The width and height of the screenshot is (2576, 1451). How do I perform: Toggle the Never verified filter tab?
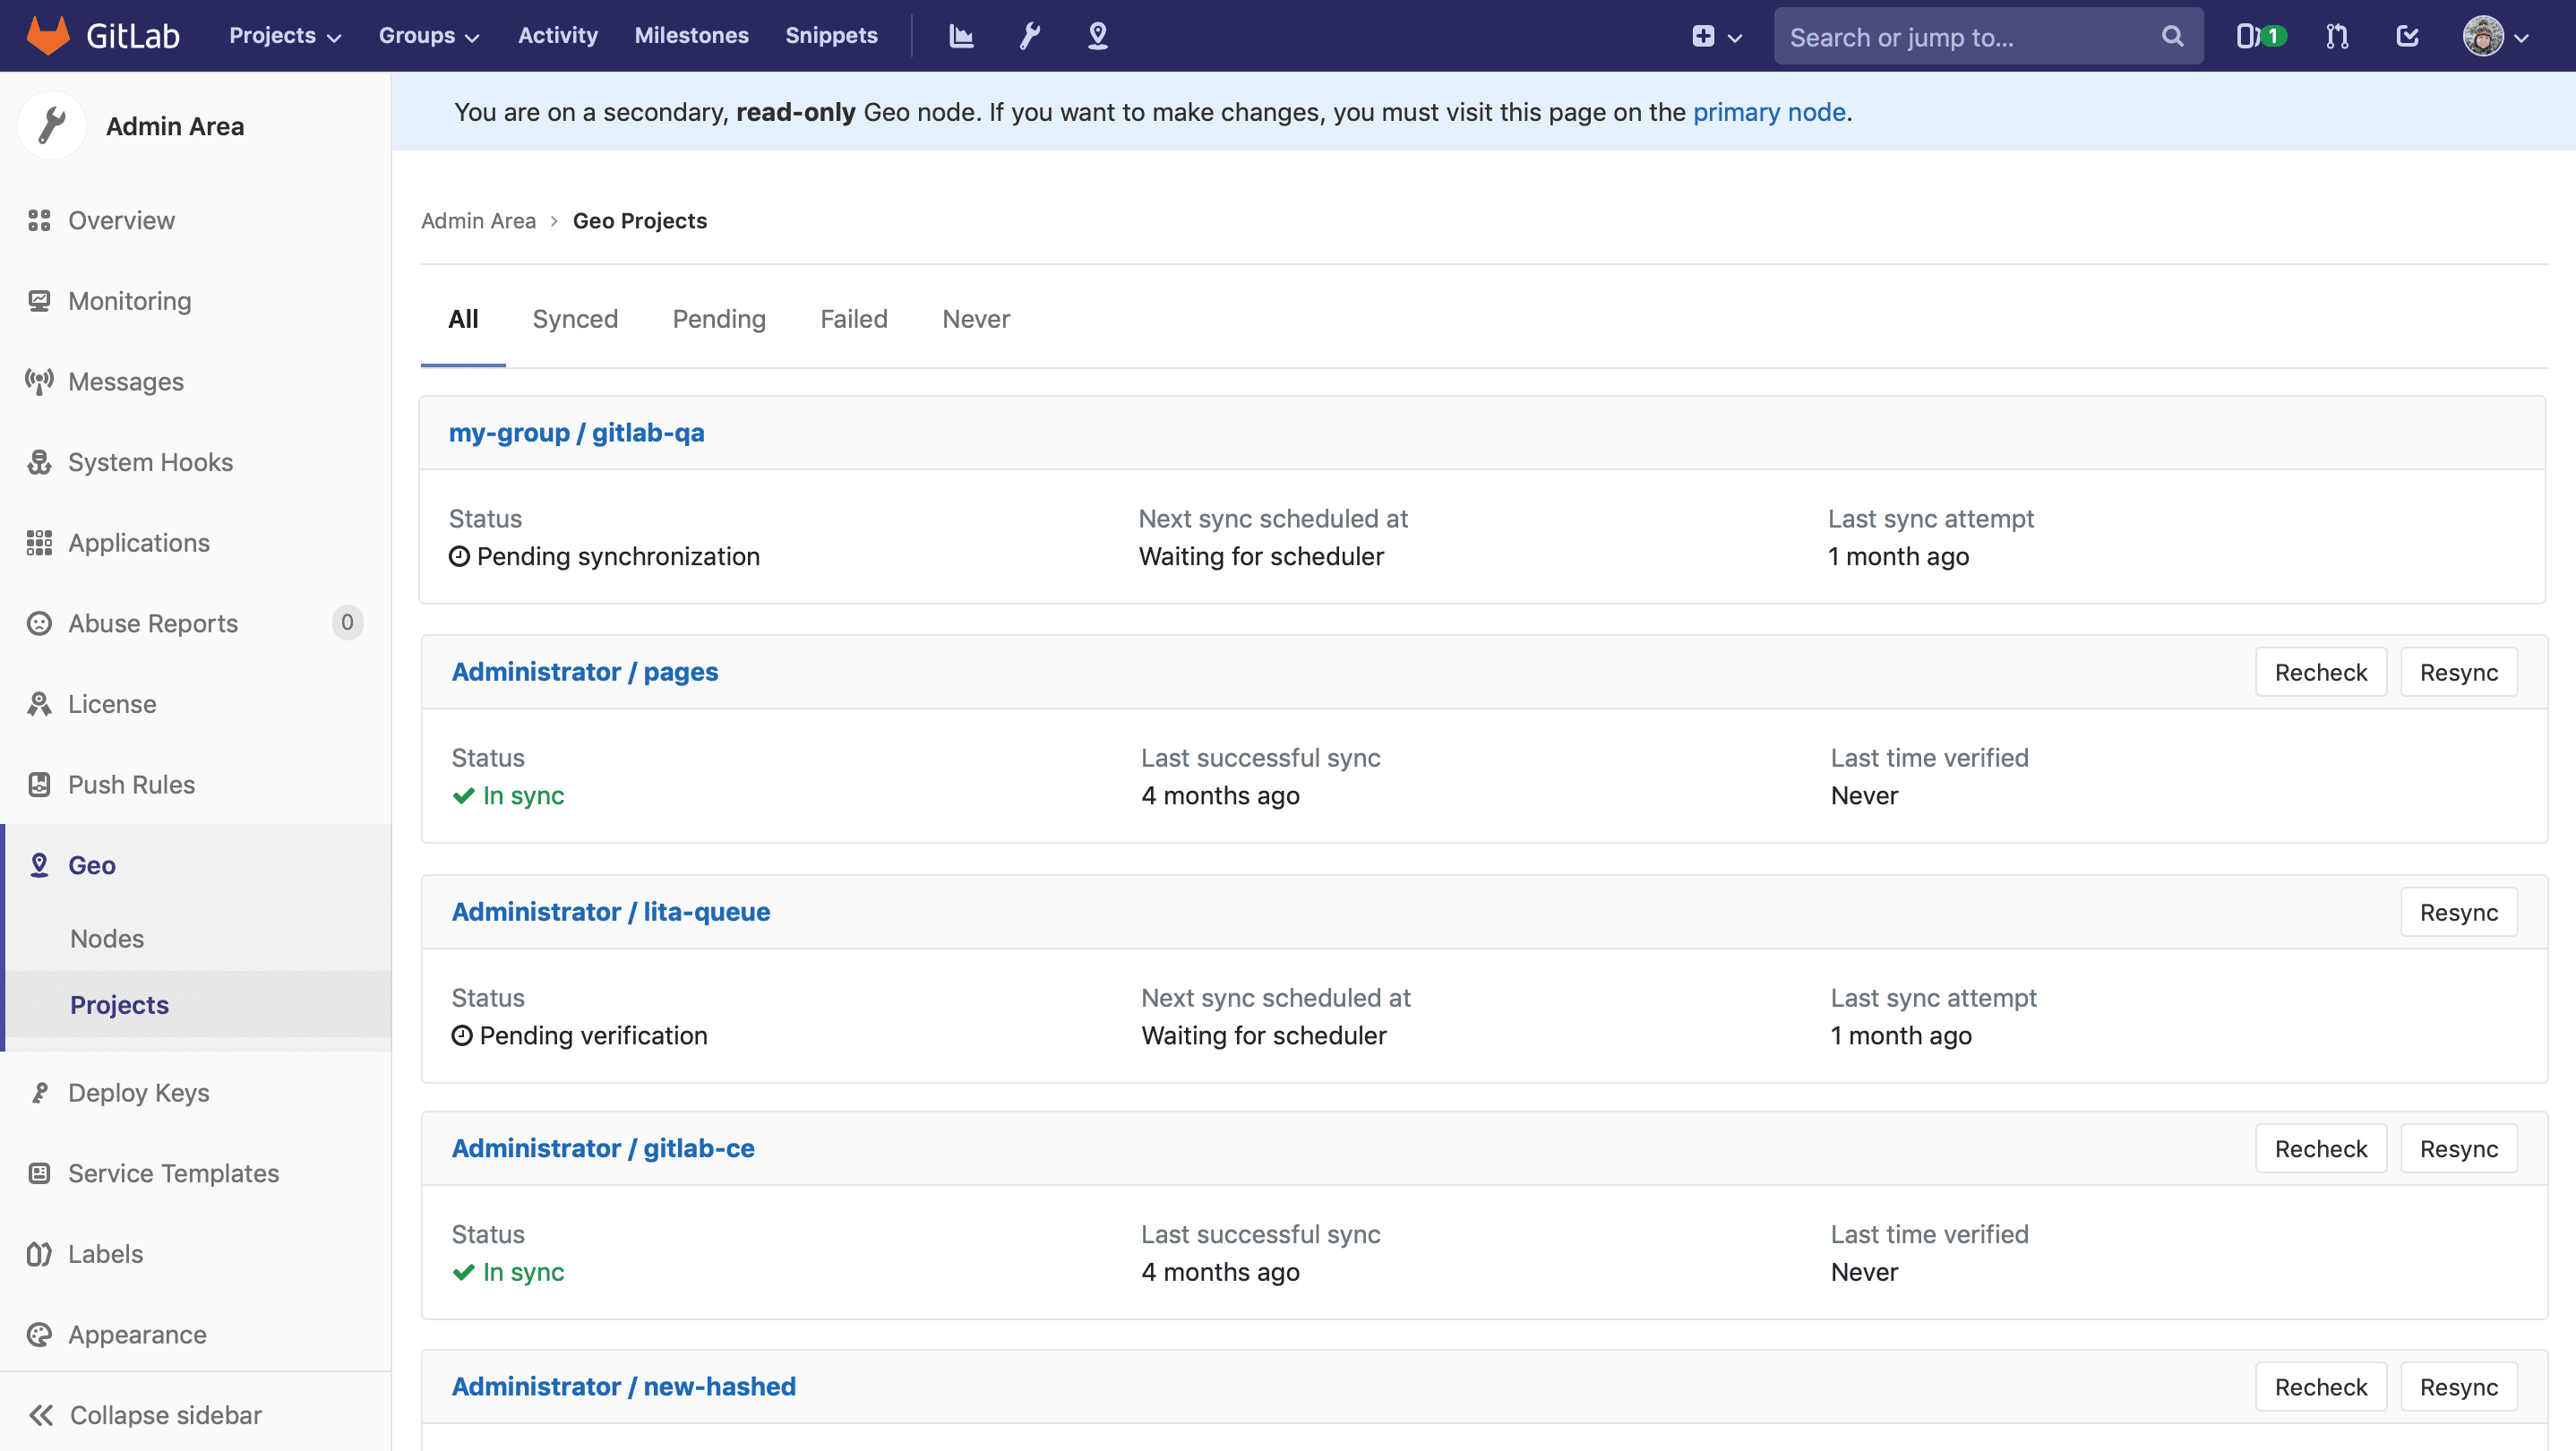click(976, 319)
